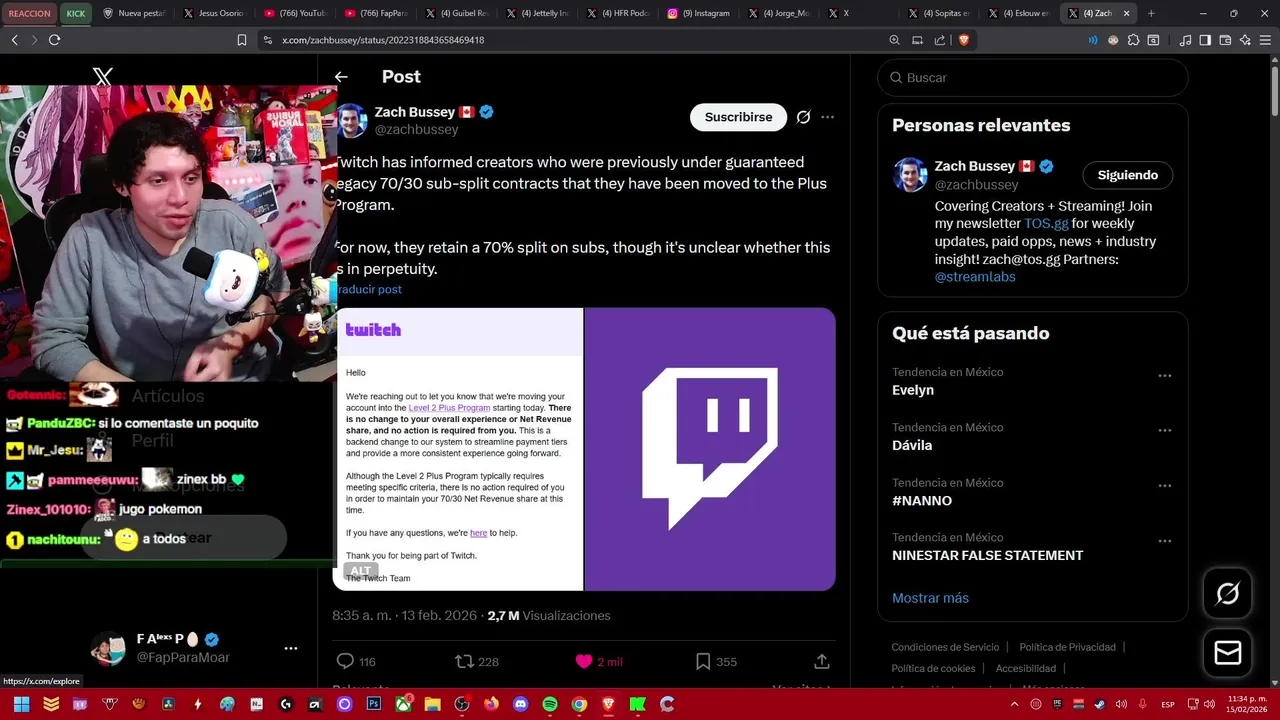1280x720 pixels.
Task: Open Grok icon beside Suscribirse button
Action: (803, 117)
